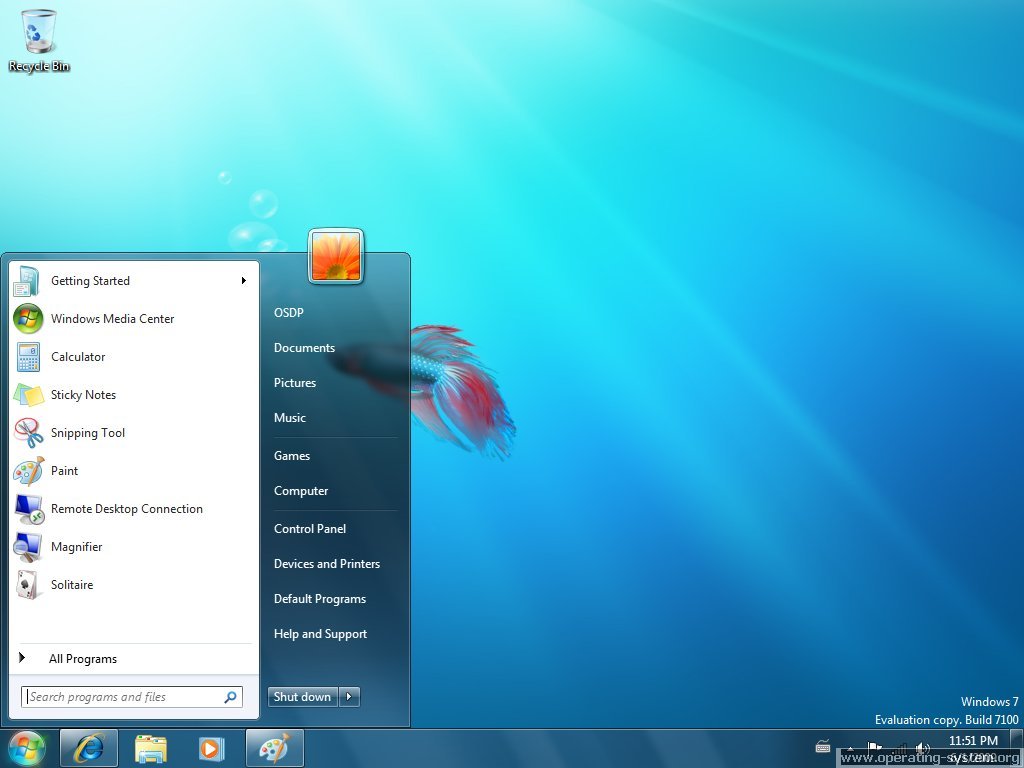The width and height of the screenshot is (1024, 768).
Task: Open Internet Explorer from the taskbar
Action: (88, 747)
